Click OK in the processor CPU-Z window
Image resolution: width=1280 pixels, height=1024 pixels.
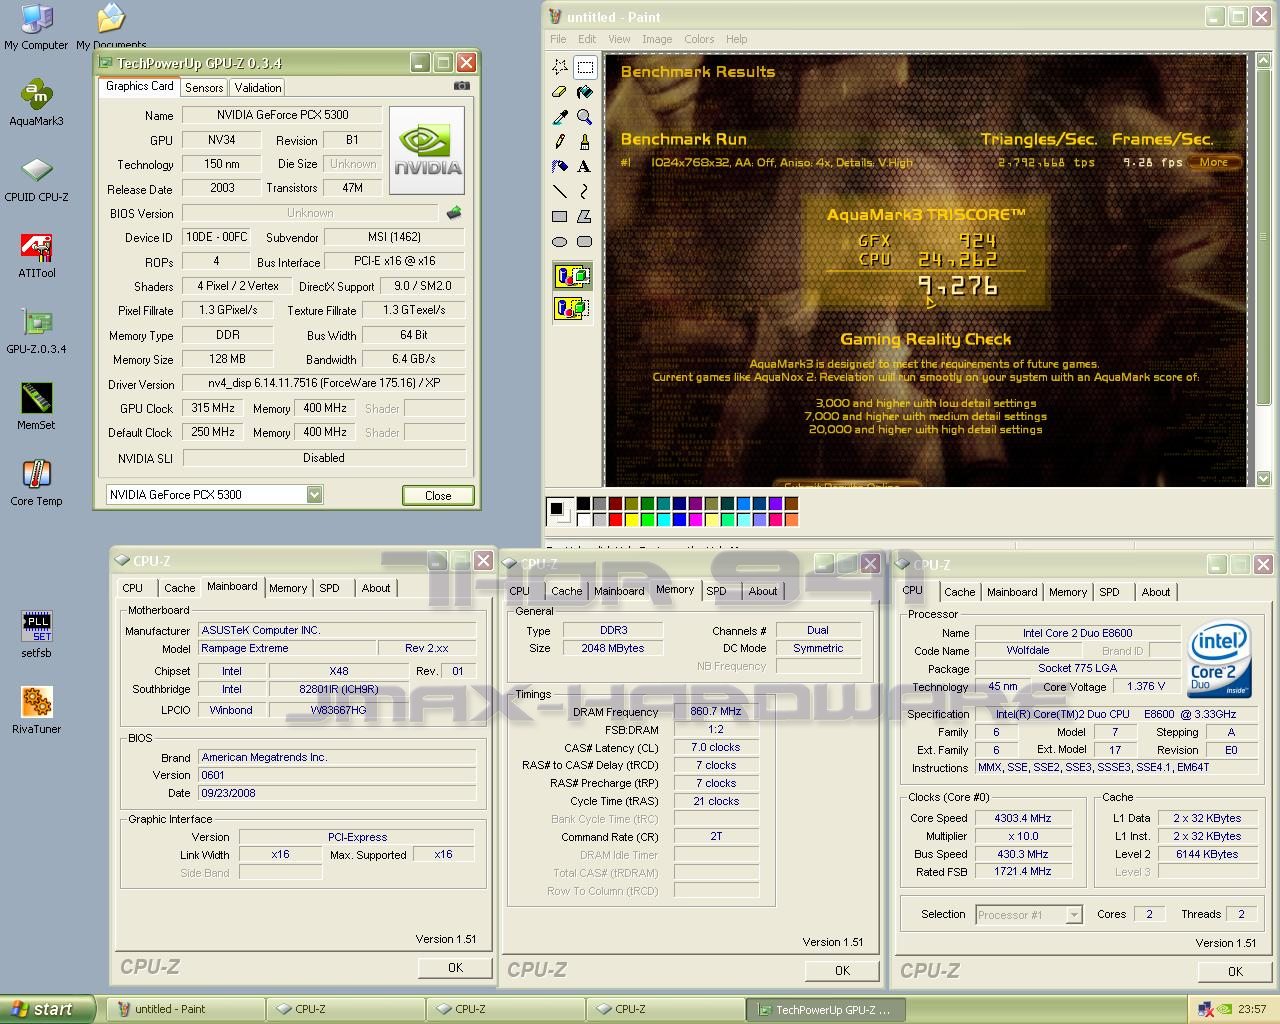point(1235,971)
